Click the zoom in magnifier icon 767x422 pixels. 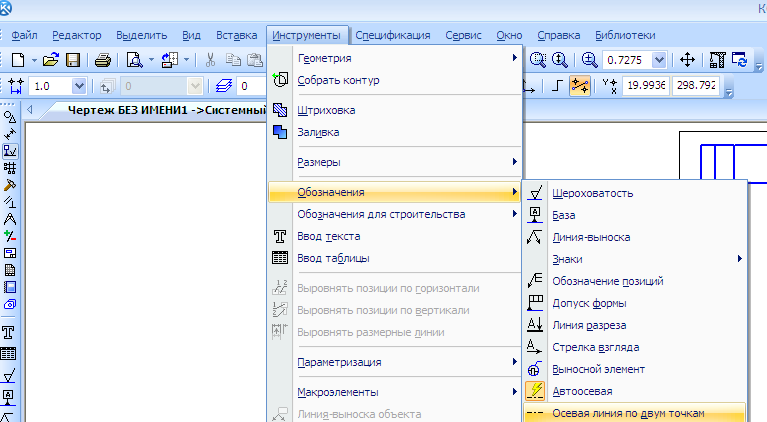[589, 60]
